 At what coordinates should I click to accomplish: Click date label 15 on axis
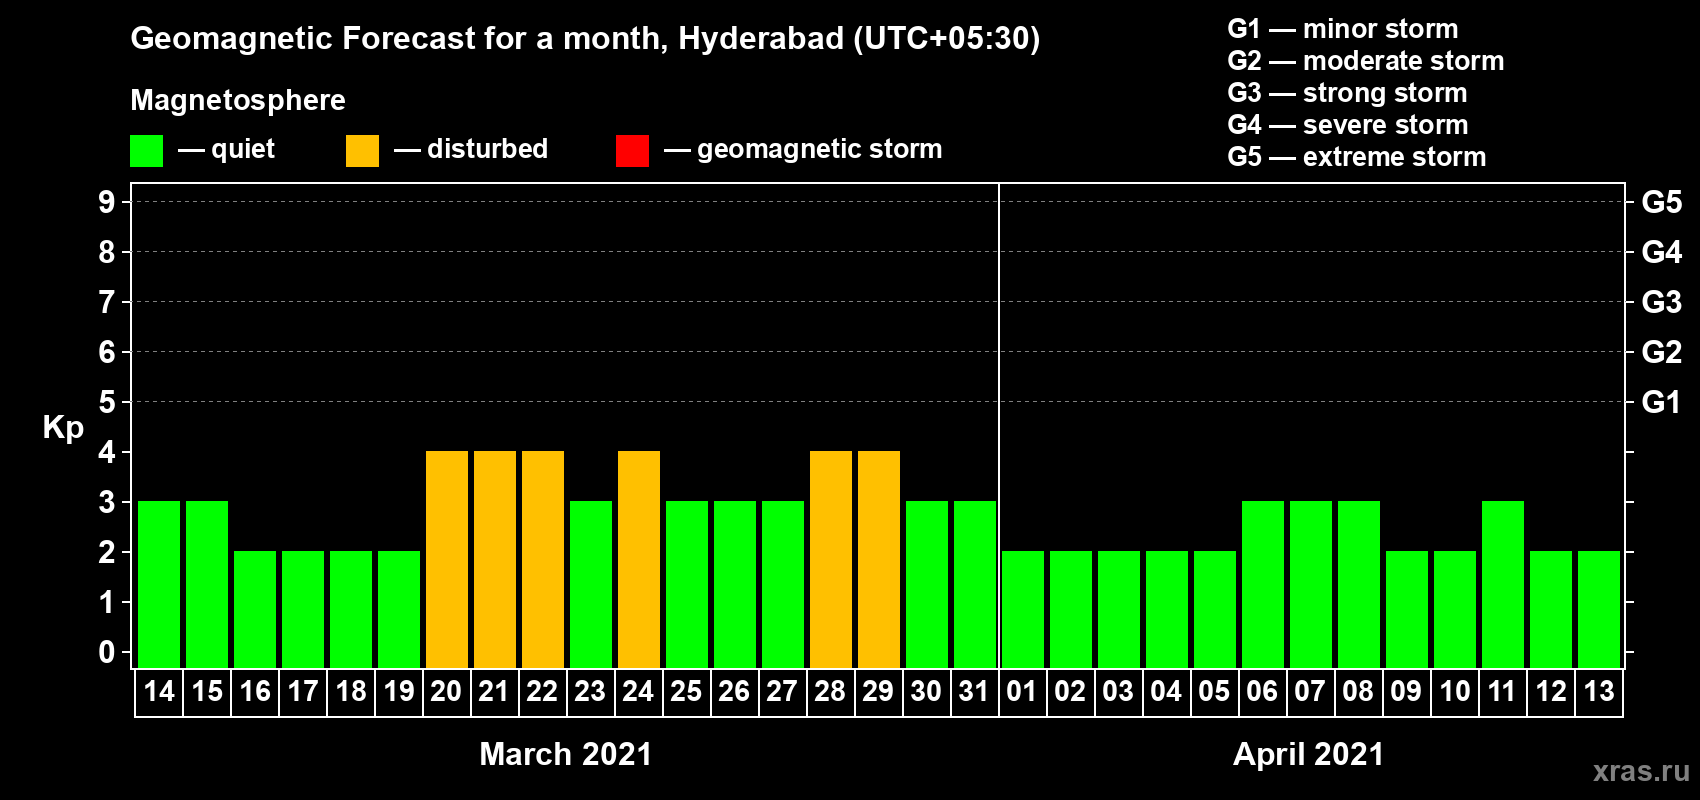(207, 691)
